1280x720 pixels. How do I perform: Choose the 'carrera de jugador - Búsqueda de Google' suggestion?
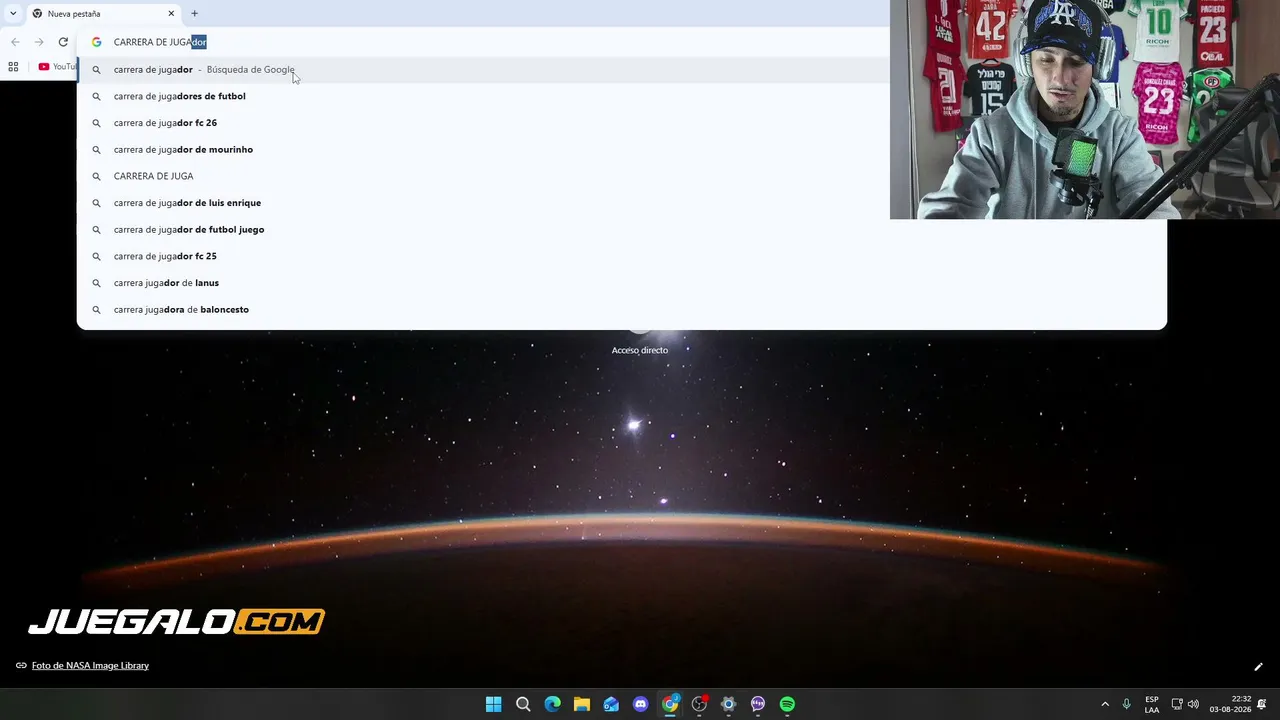(622, 70)
